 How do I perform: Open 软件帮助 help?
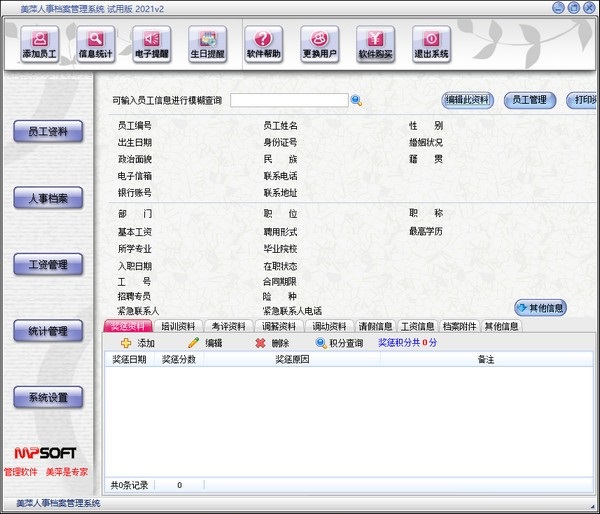(264, 44)
